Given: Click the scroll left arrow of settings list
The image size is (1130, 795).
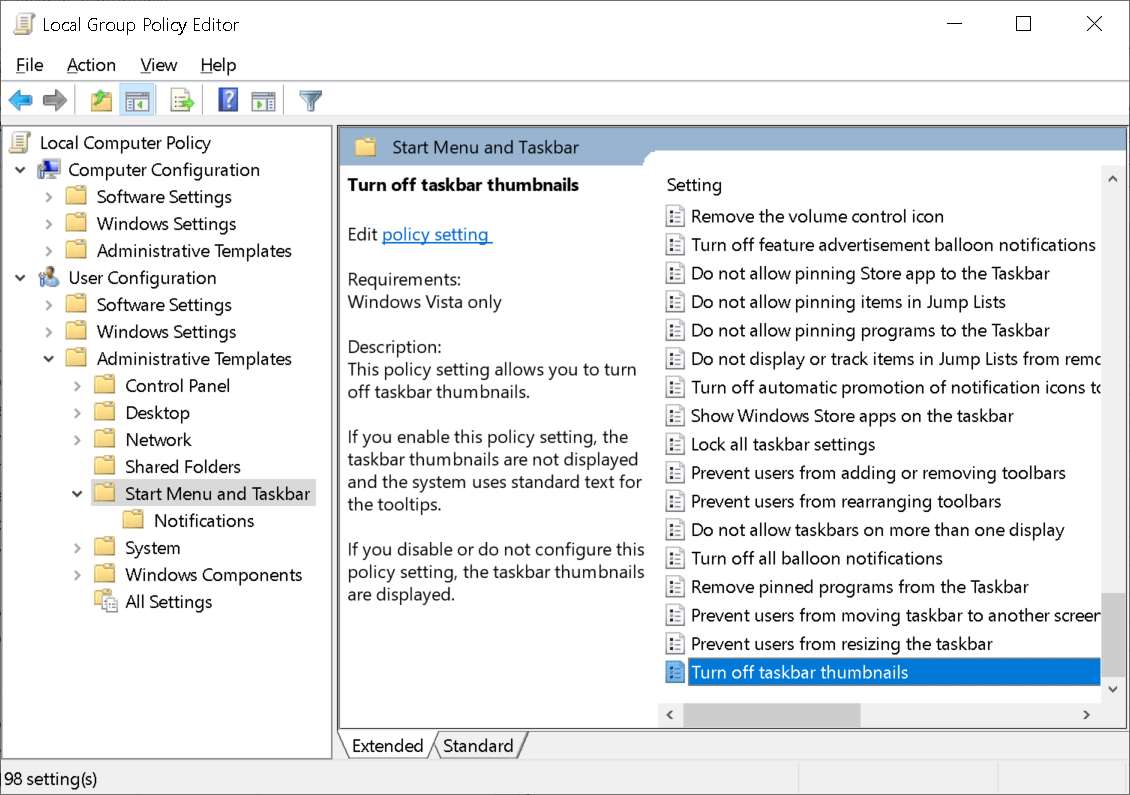Looking at the screenshot, I should point(670,714).
